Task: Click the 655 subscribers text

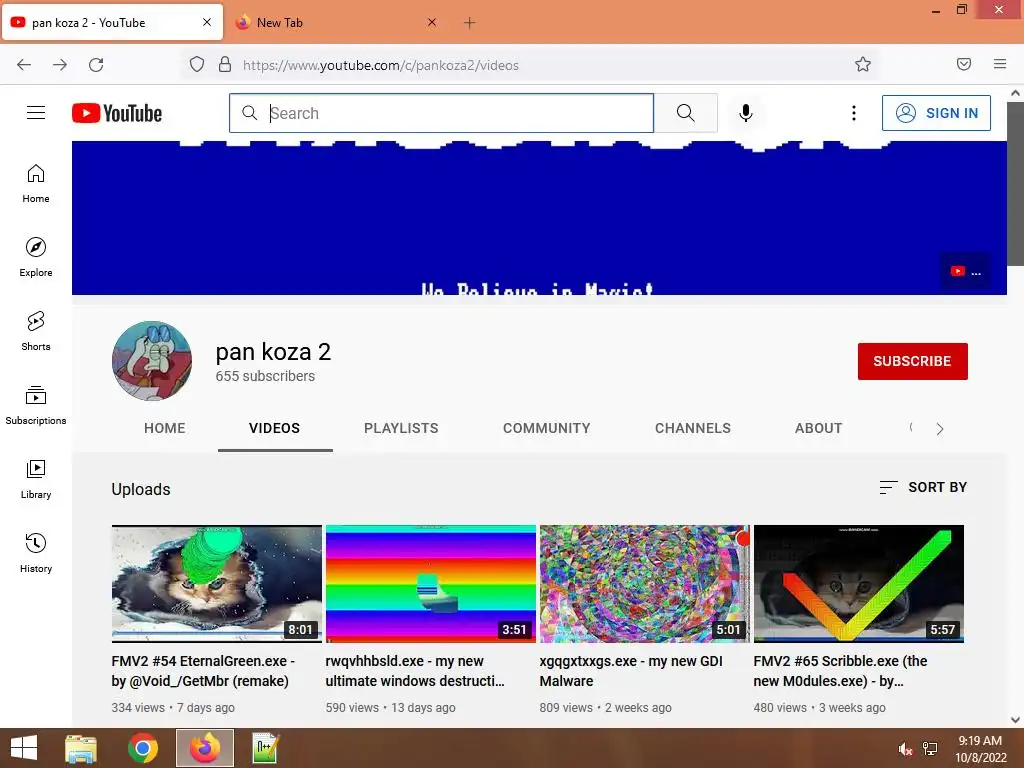Action: (x=265, y=376)
